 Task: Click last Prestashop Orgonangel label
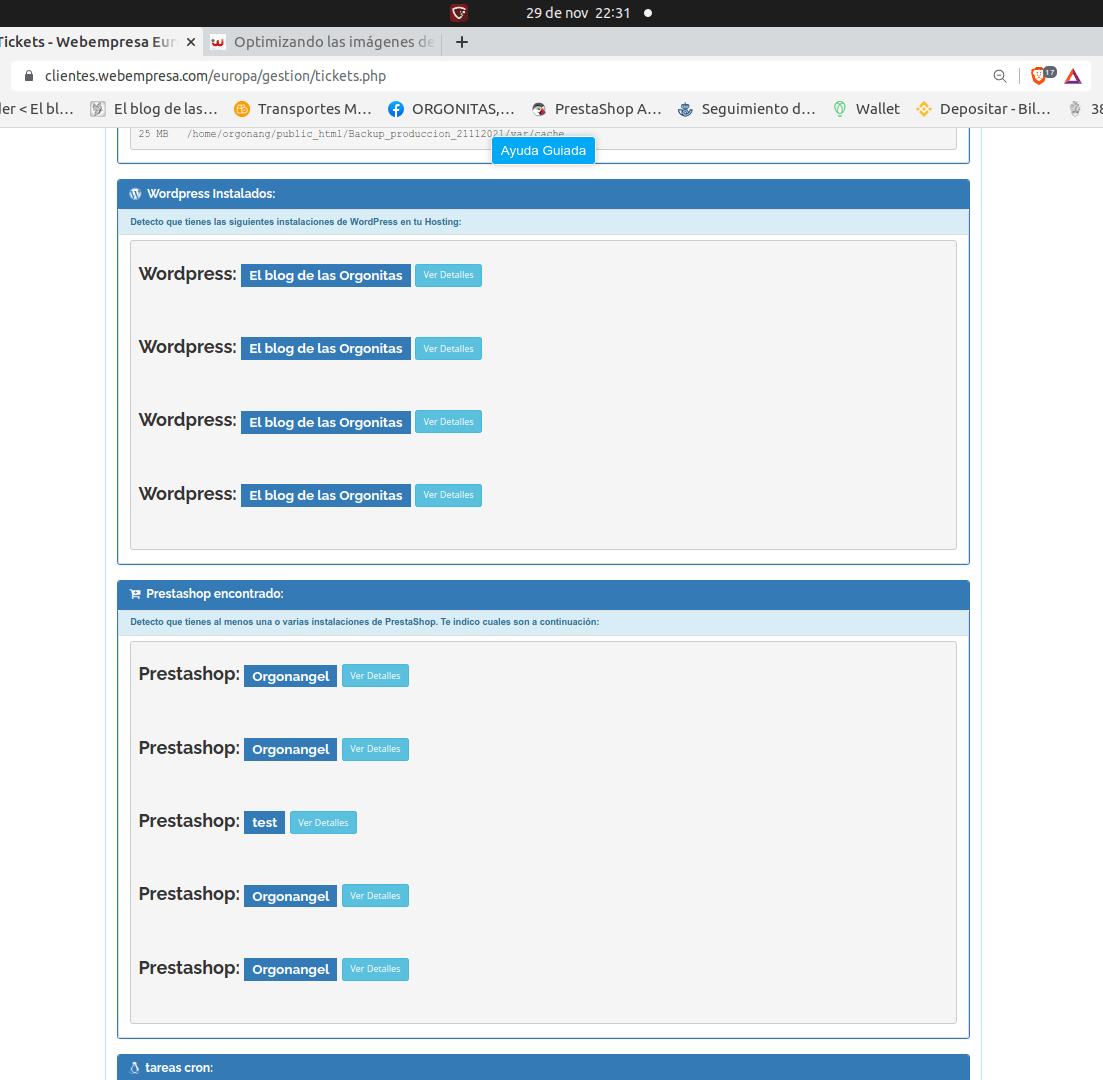coord(291,970)
